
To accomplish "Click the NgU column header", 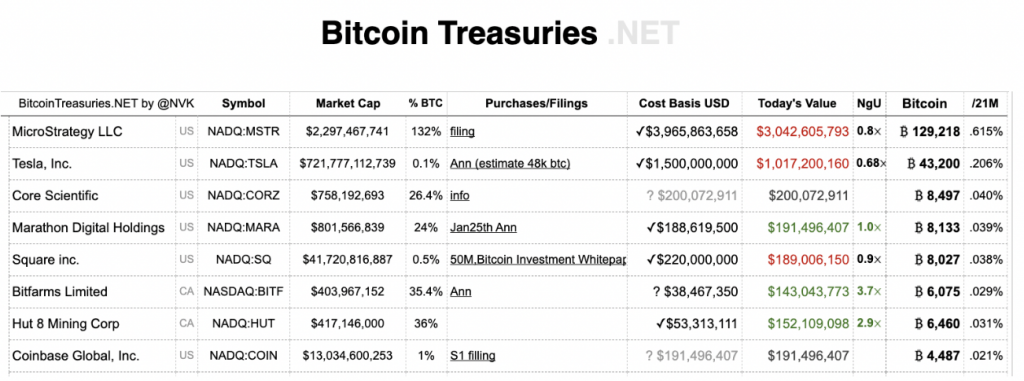I will click(x=869, y=103).
